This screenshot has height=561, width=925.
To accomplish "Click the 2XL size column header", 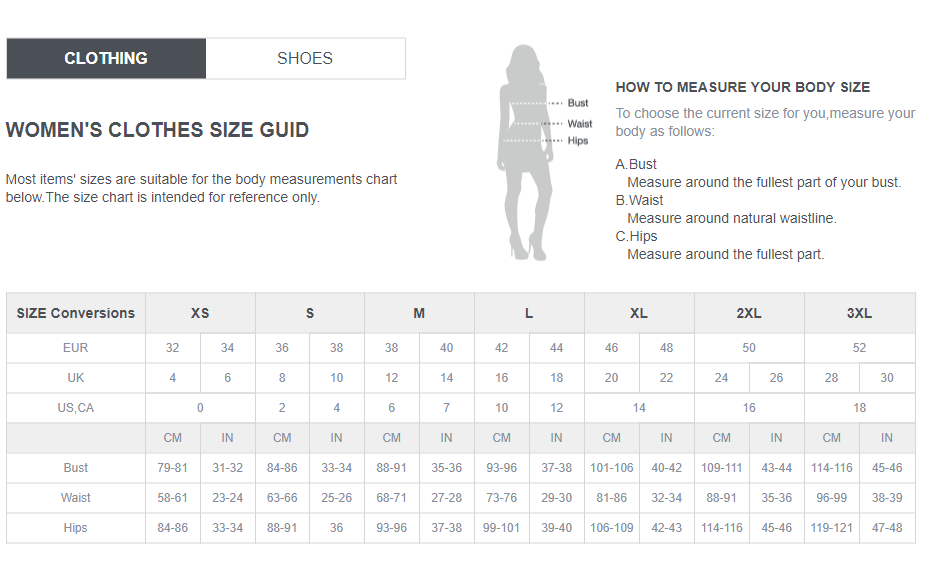I will click(x=749, y=313).
